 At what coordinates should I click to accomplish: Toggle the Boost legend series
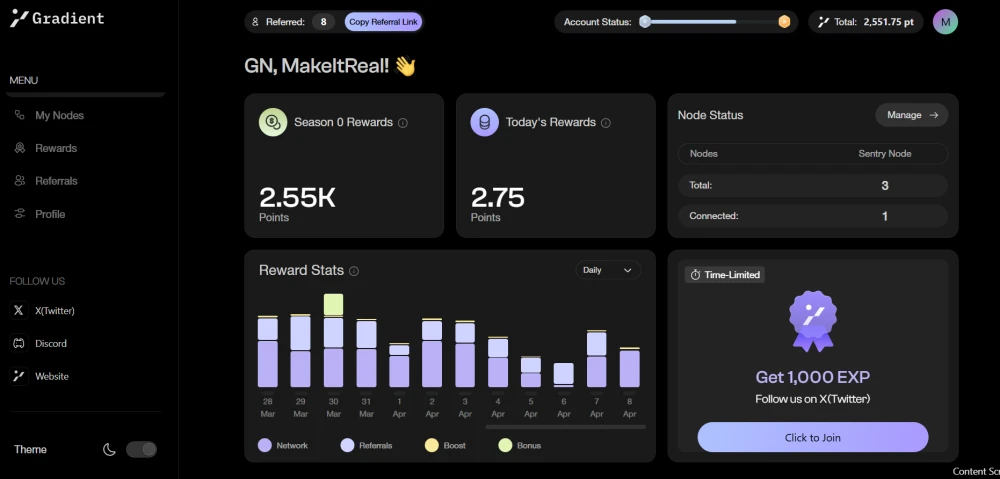pyautogui.click(x=445, y=445)
